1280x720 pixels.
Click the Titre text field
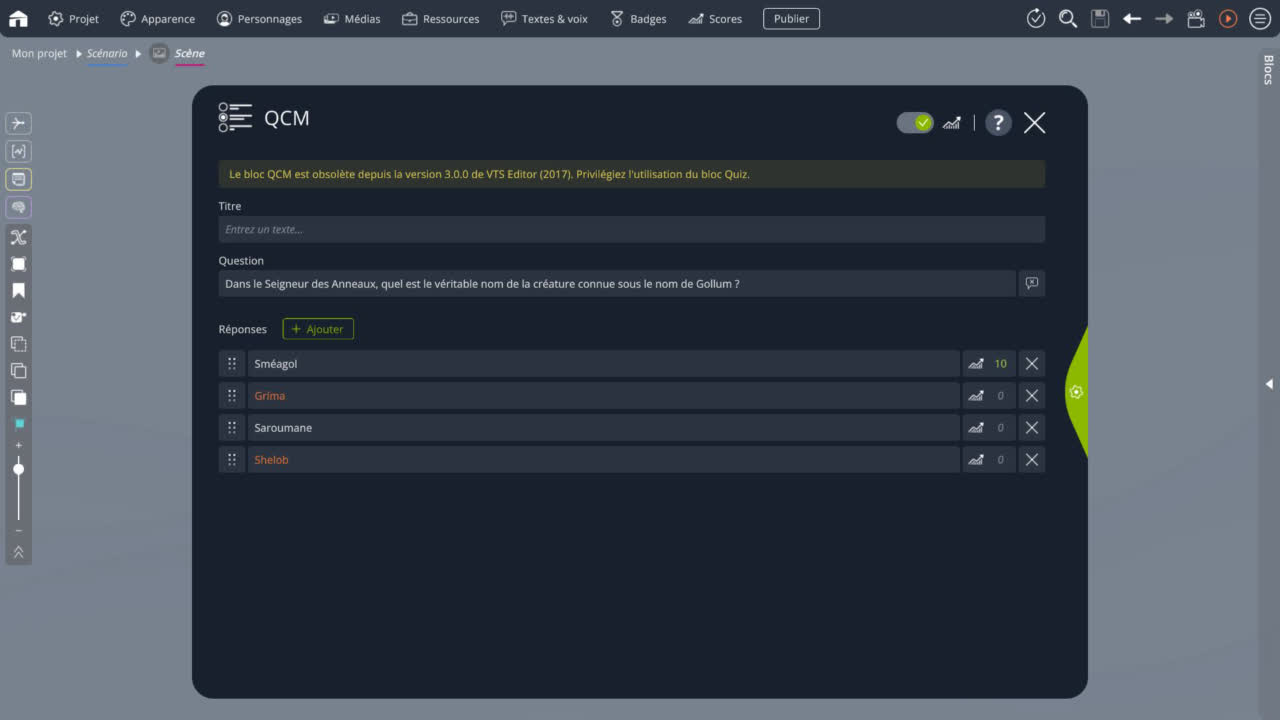pyautogui.click(x=632, y=229)
